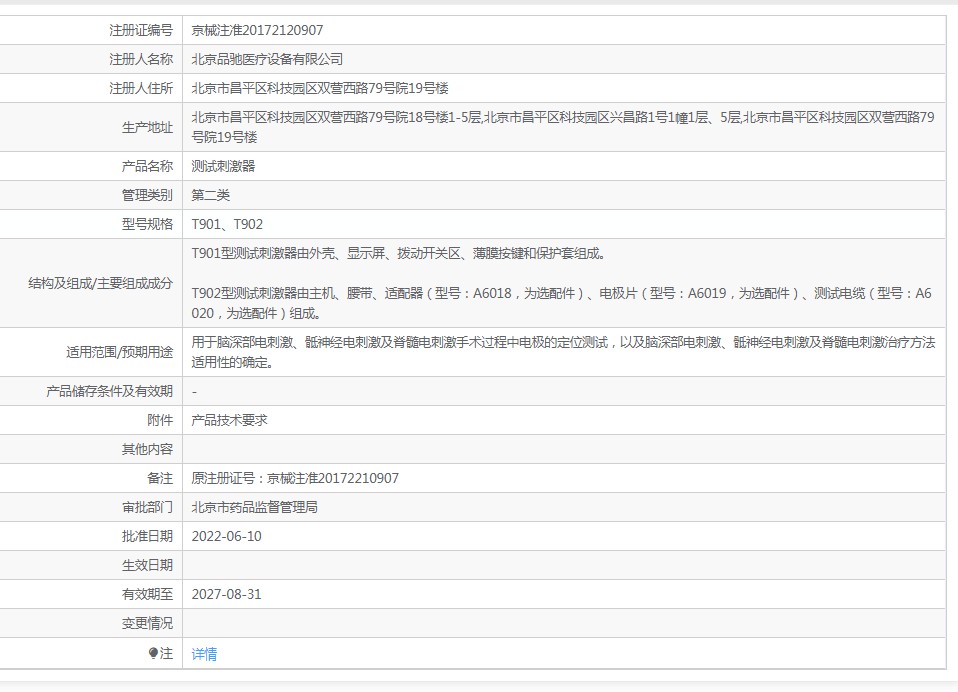Click the 注册证编号 label
This screenshot has width=958, height=692.
click(141, 30)
